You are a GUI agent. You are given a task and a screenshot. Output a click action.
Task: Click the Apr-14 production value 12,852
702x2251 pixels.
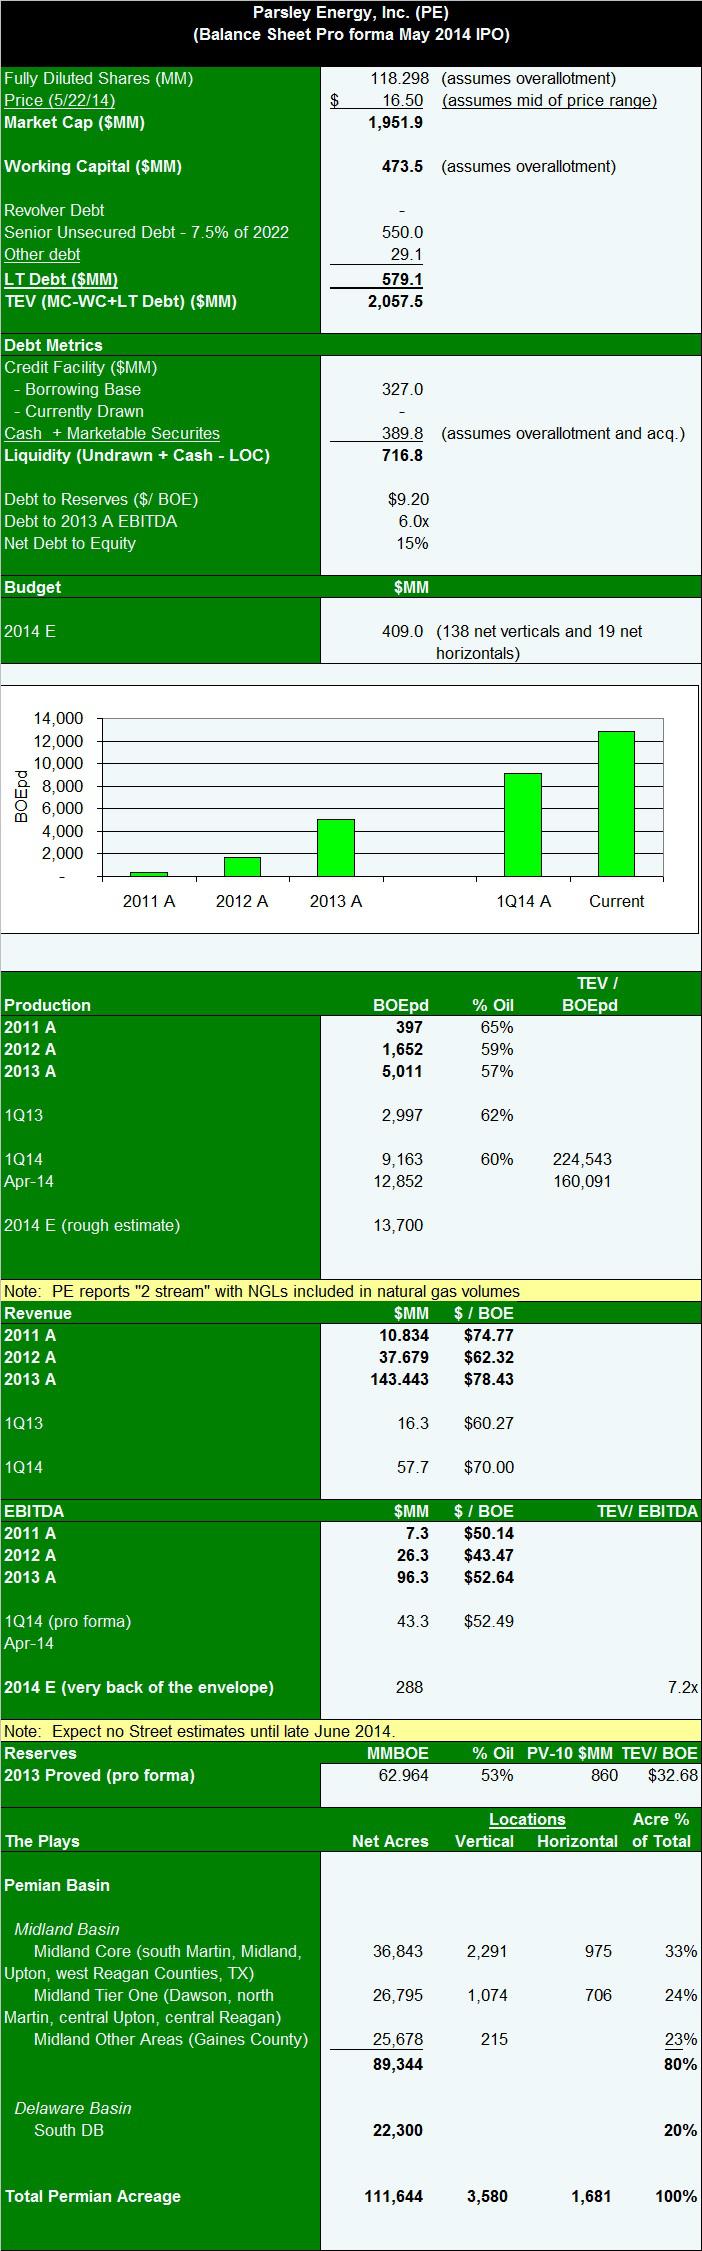(x=398, y=1182)
